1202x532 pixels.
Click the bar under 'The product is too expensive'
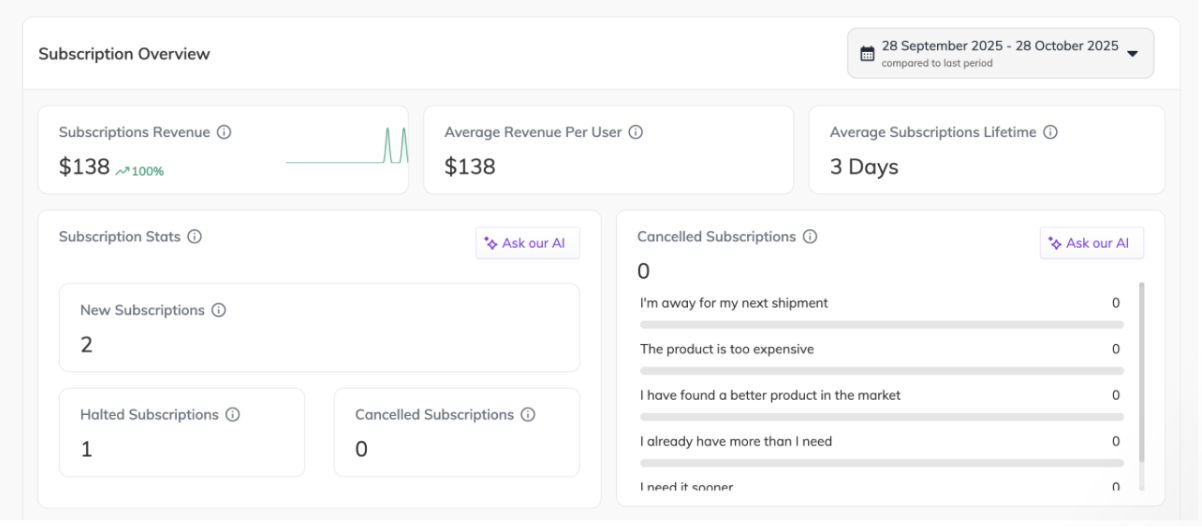(881, 371)
